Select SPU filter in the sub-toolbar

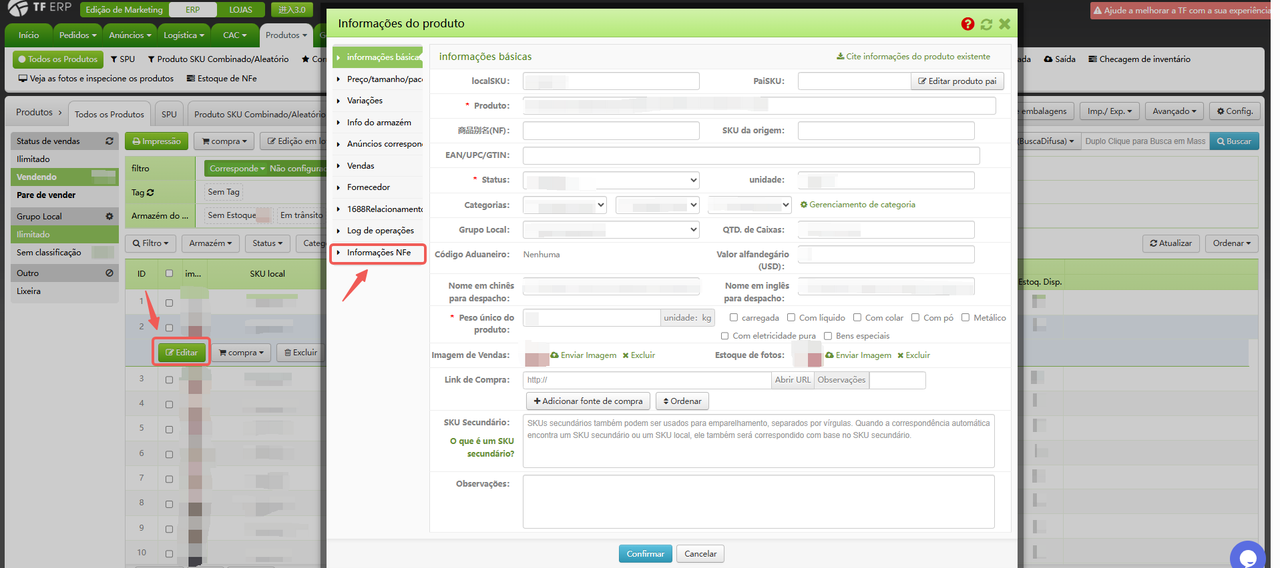coord(122,59)
